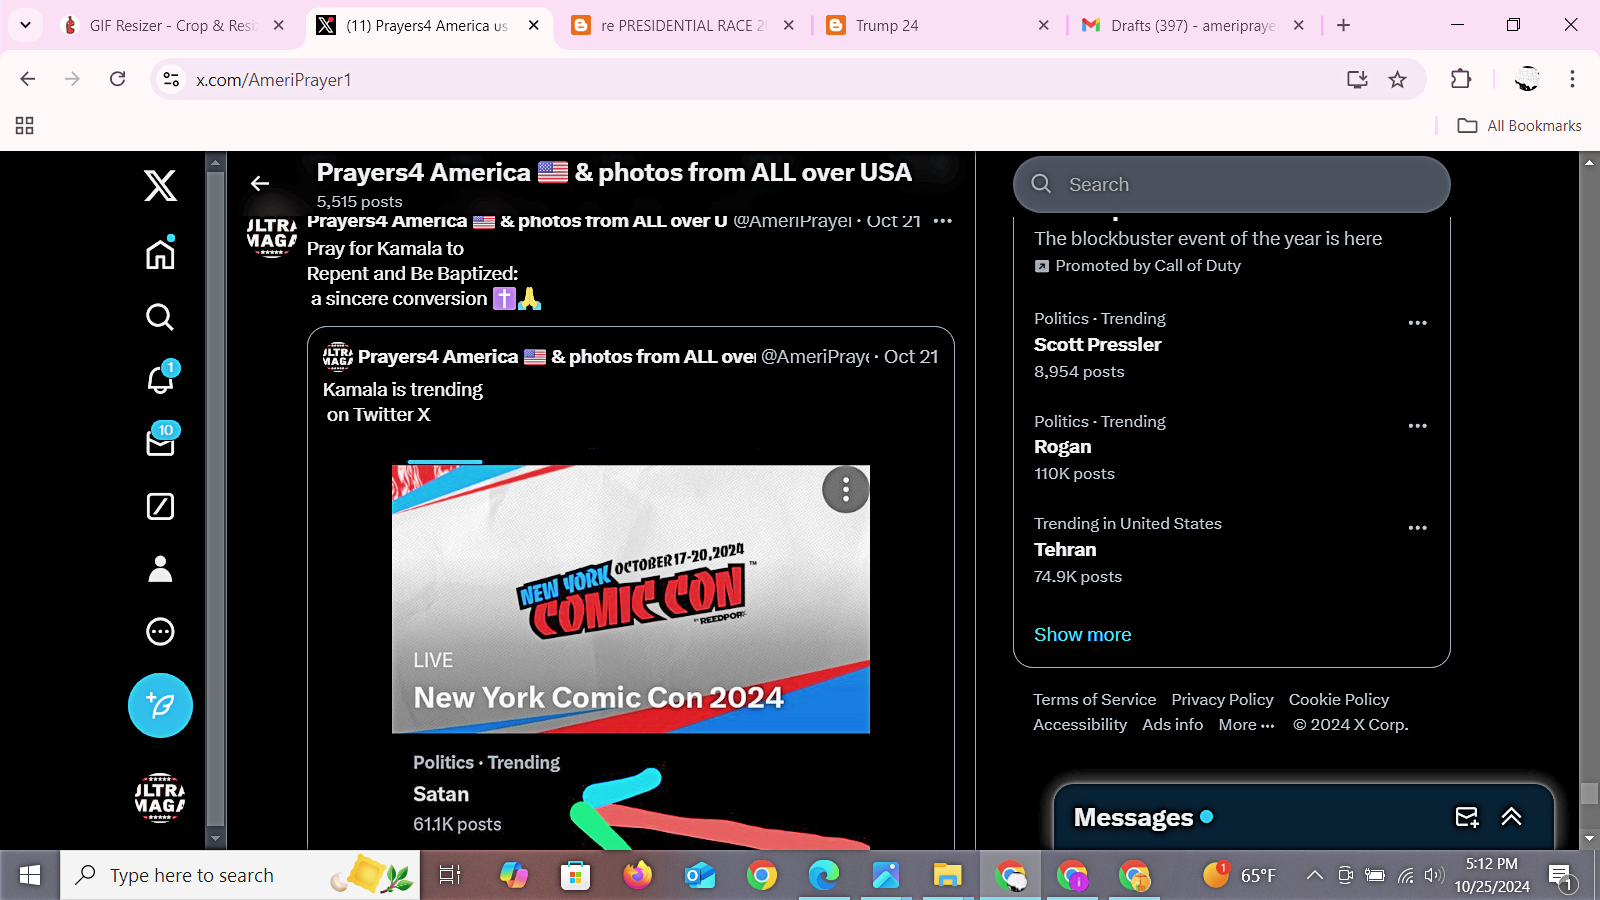Viewport: 1600px width, 900px height.
Task: Open File Explorer from taskbar
Action: (x=947, y=876)
